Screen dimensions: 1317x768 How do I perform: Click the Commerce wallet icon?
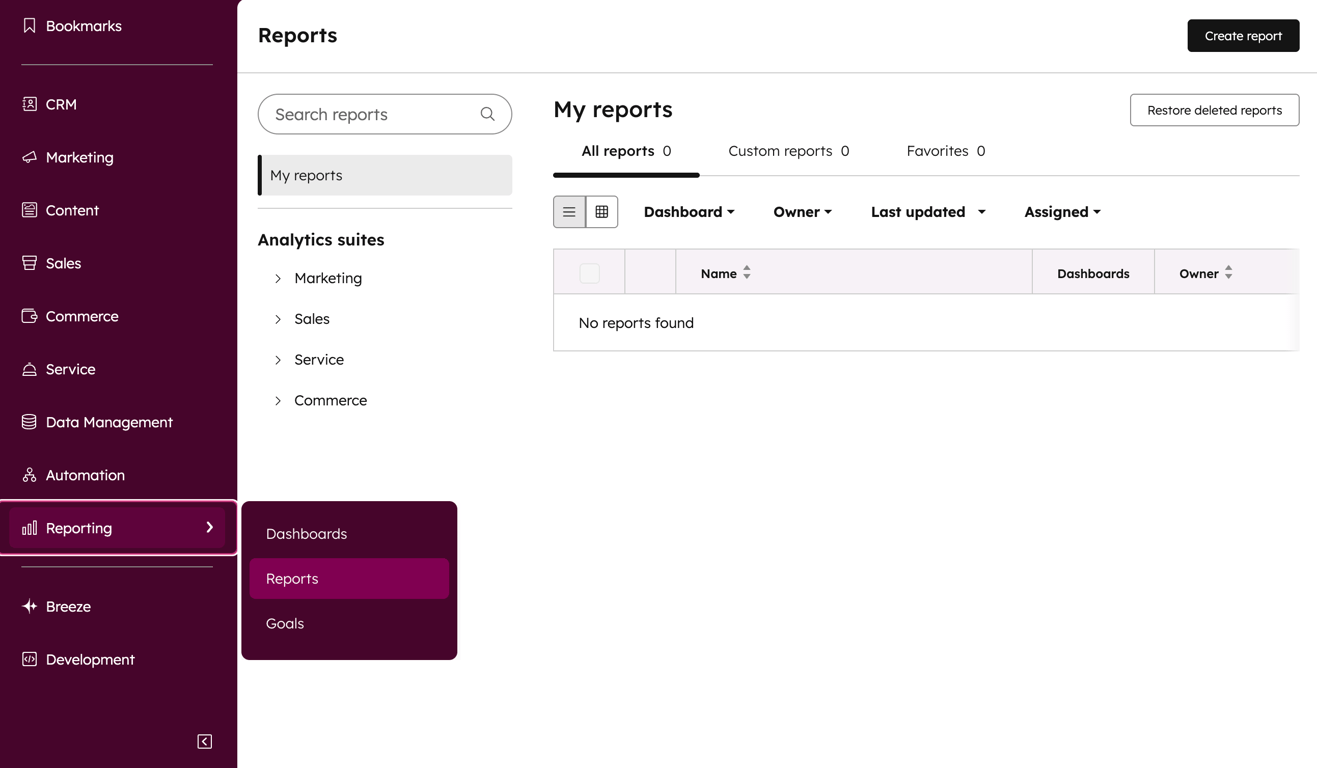coord(29,316)
